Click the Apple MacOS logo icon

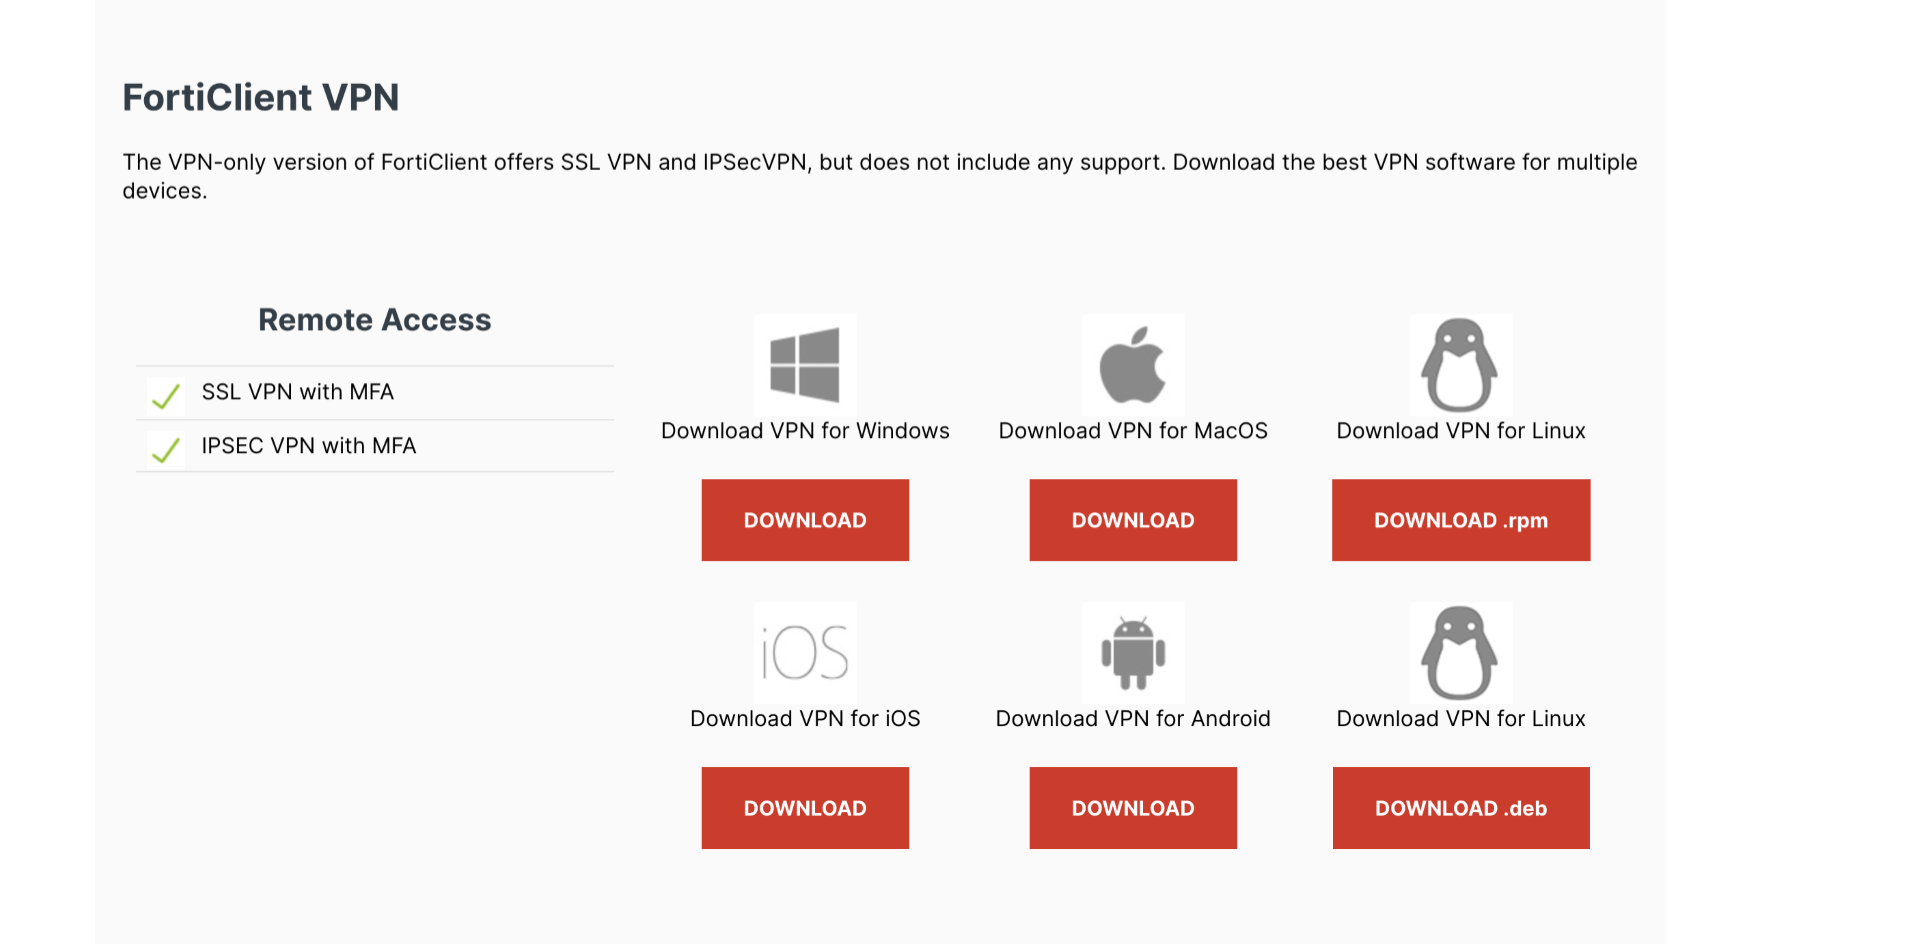coord(1133,365)
